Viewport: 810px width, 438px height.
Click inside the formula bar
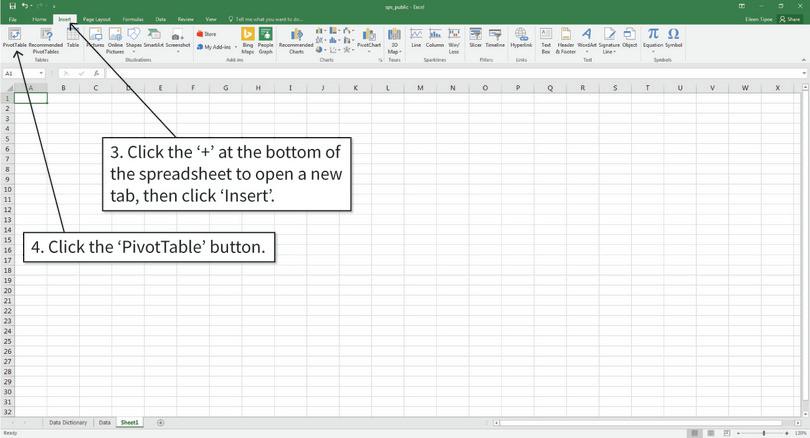coord(455,73)
